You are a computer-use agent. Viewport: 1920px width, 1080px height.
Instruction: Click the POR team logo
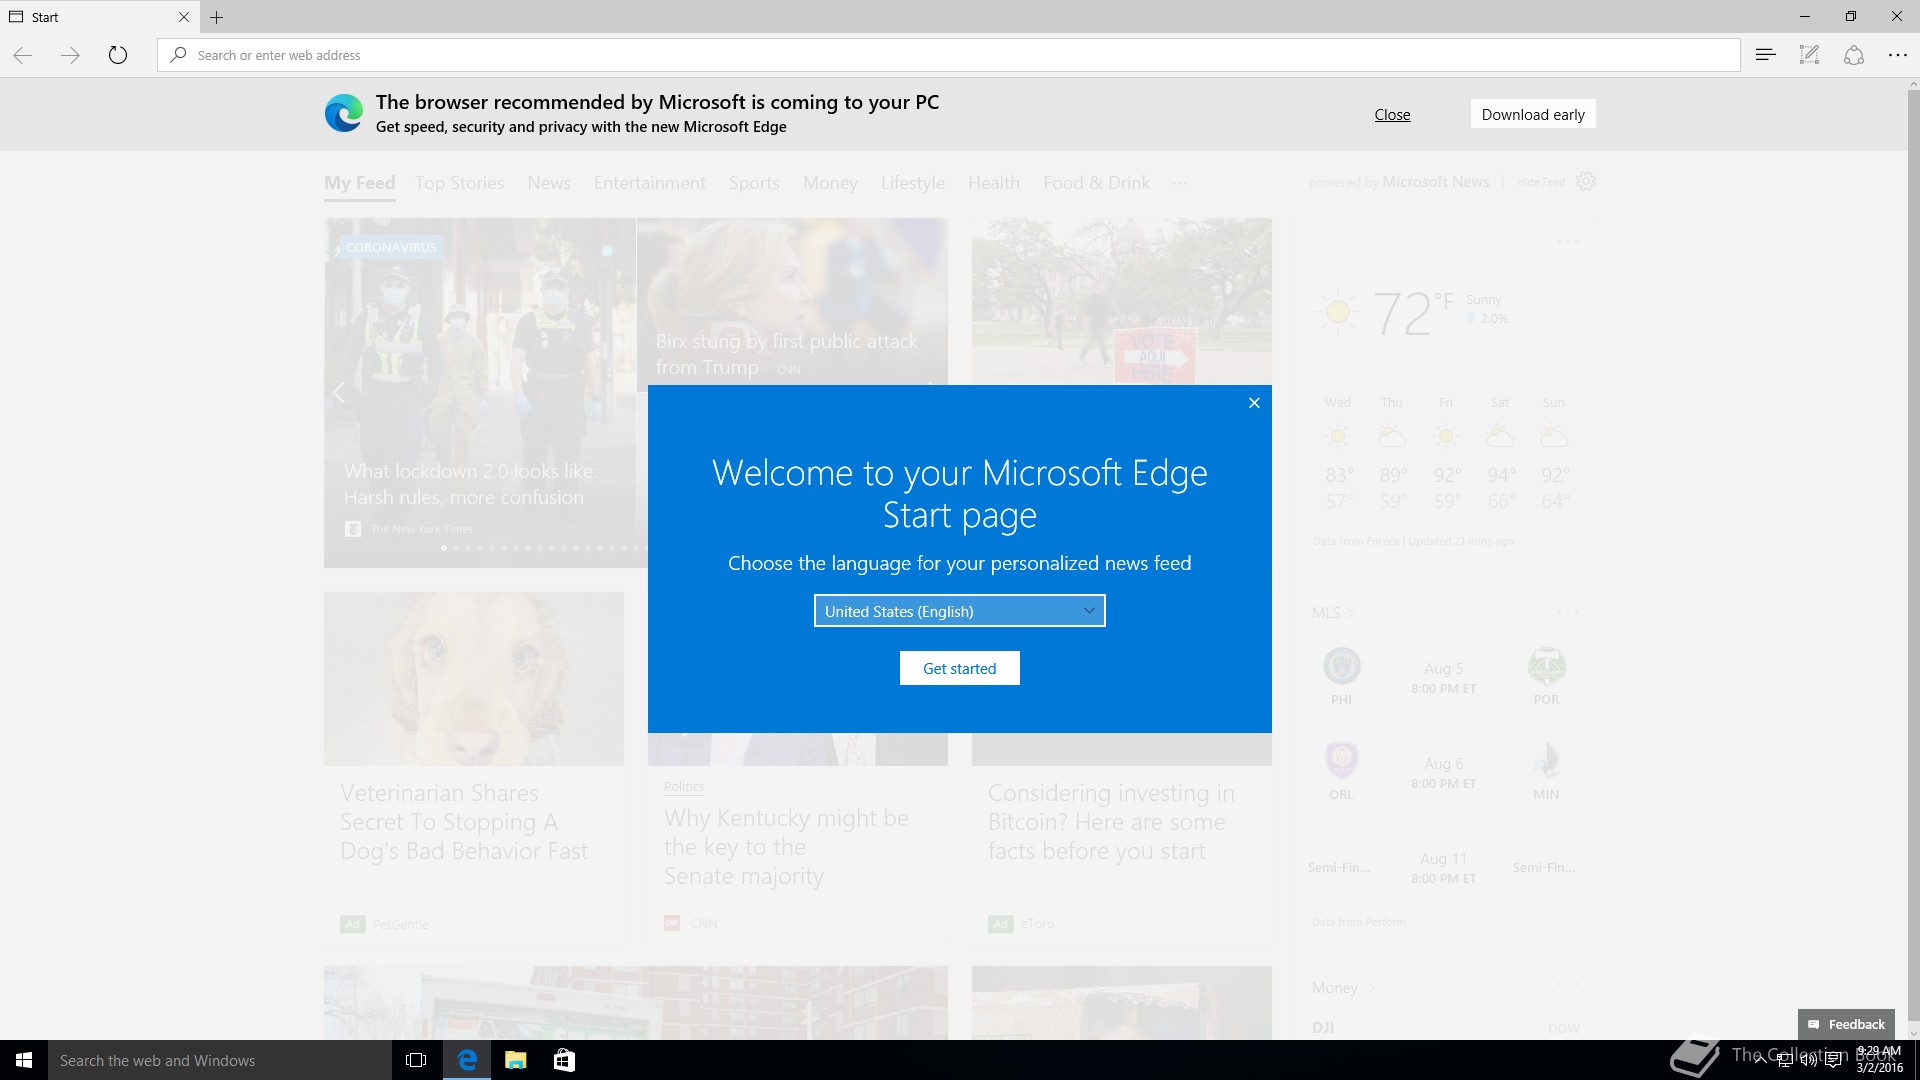click(1546, 666)
